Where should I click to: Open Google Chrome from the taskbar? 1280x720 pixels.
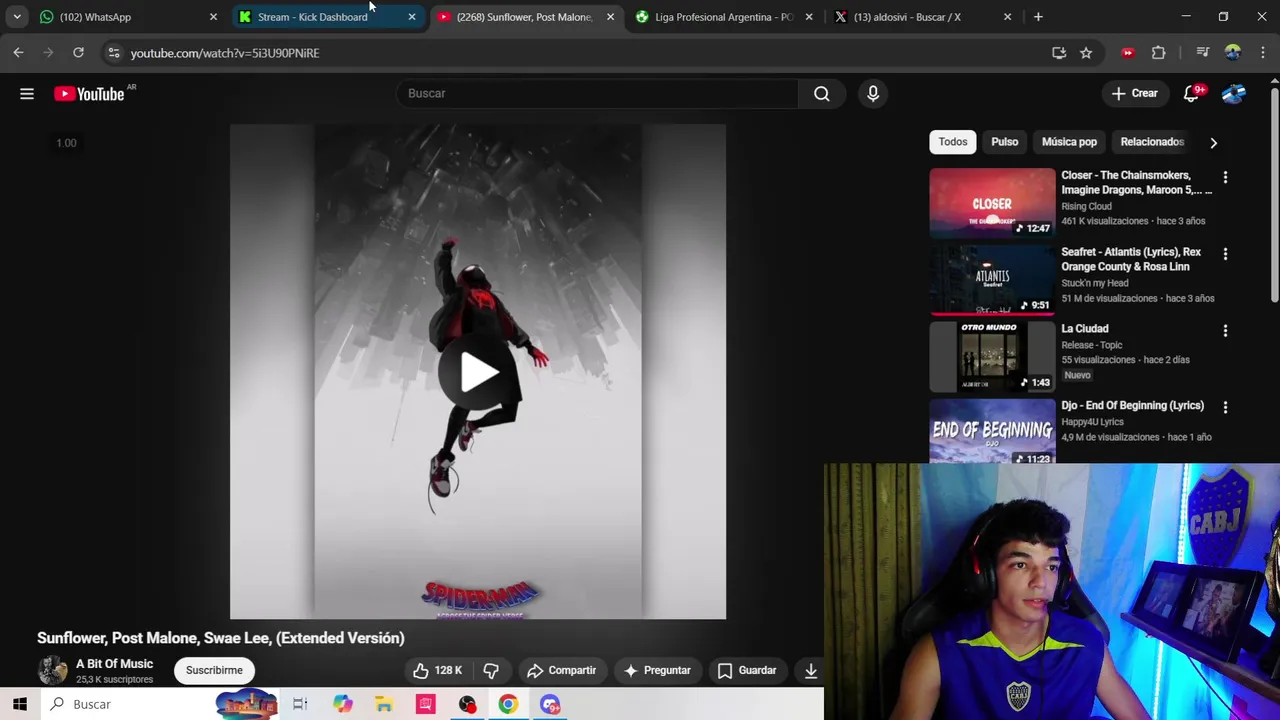[508, 704]
